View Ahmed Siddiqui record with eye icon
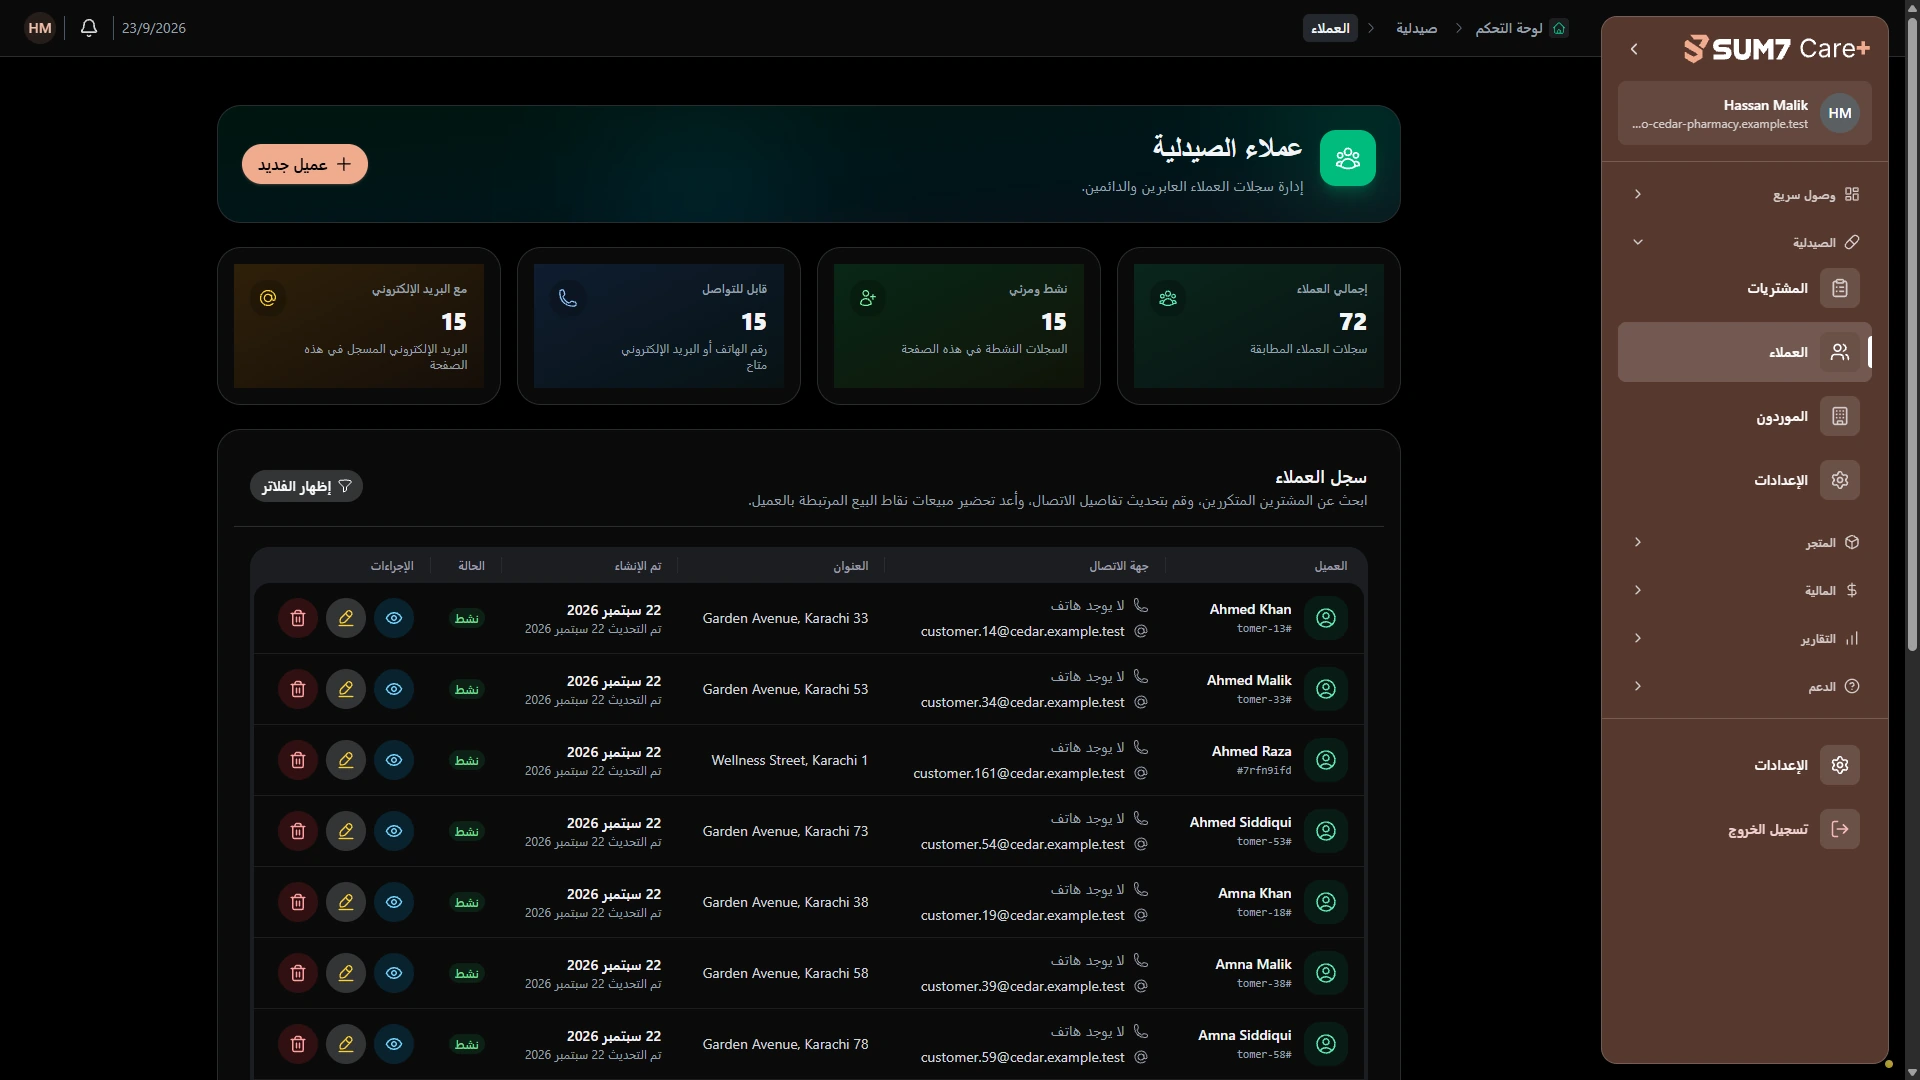Image resolution: width=1920 pixels, height=1080 pixels. pos(394,831)
